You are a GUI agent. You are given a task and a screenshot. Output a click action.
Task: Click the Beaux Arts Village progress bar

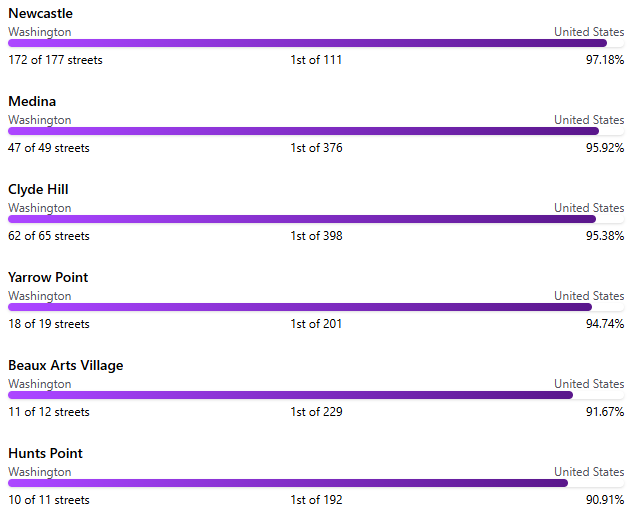290,395
